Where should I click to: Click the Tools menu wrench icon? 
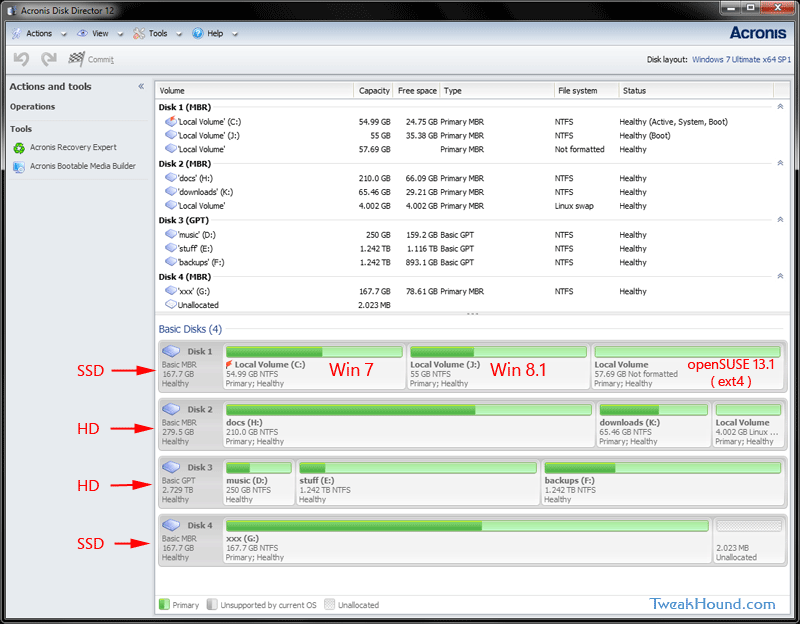click(x=139, y=34)
